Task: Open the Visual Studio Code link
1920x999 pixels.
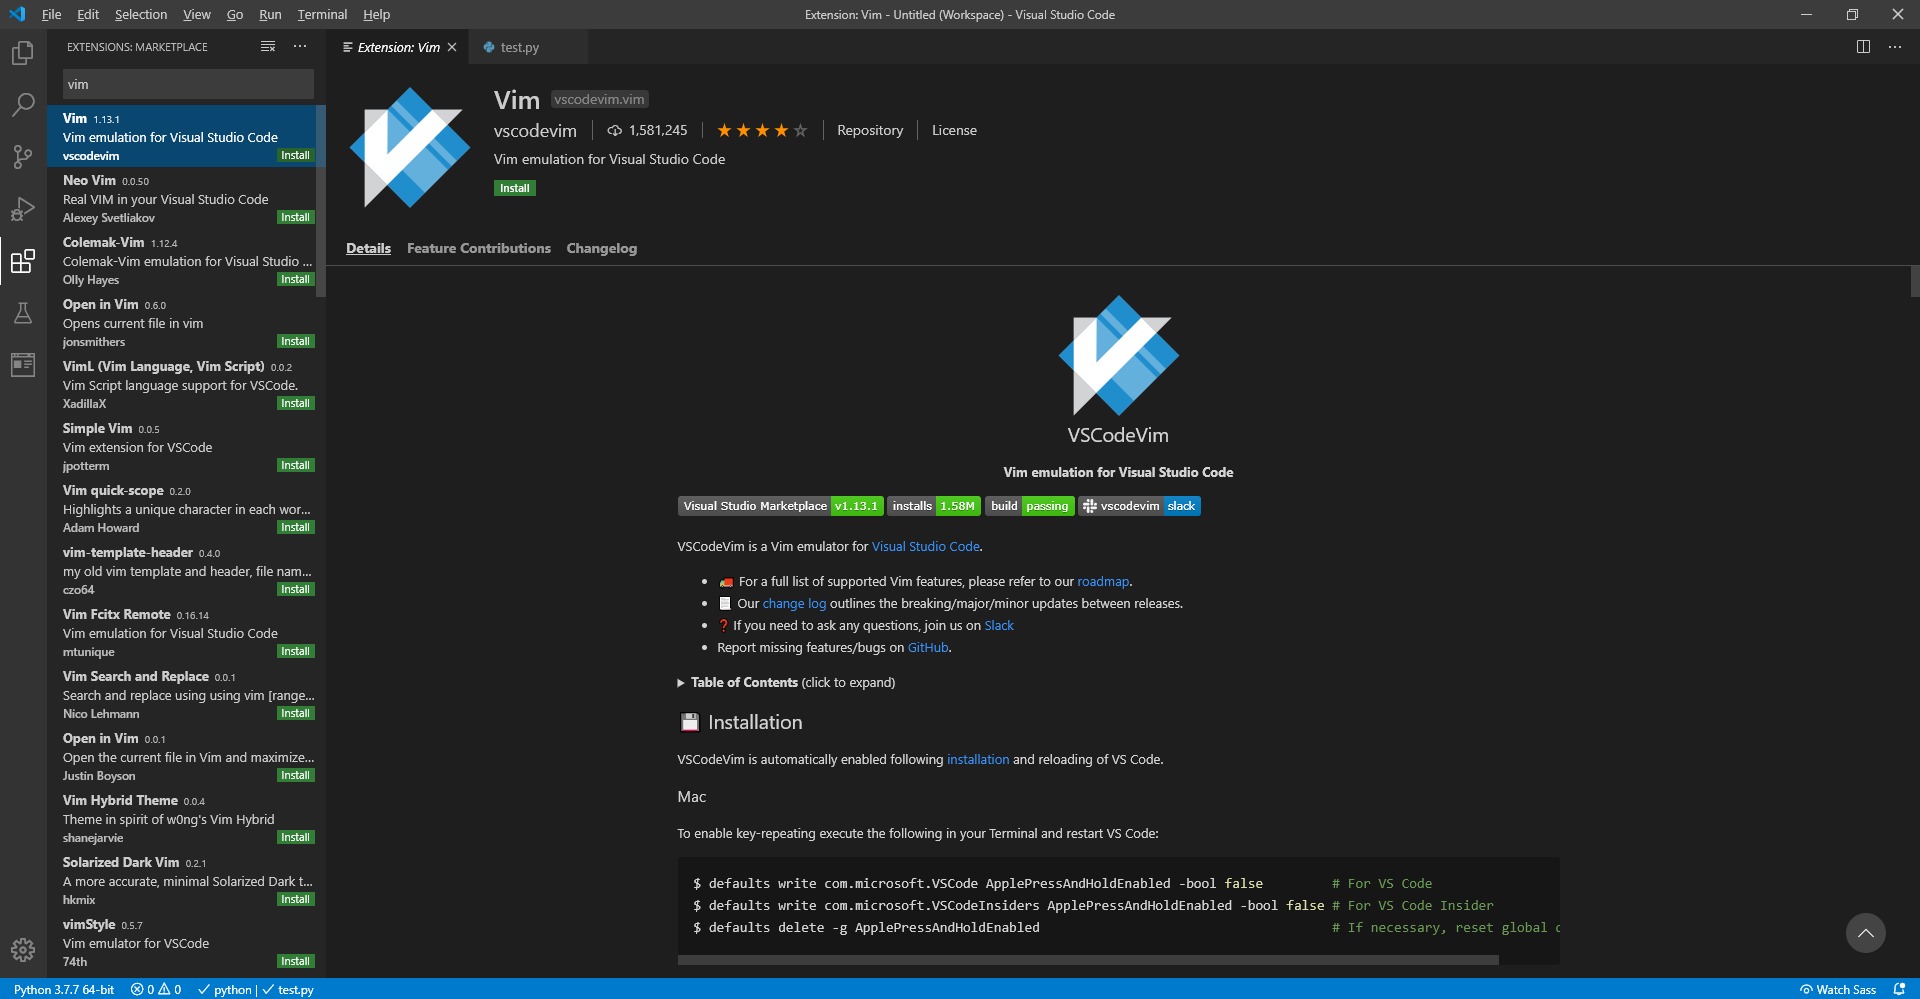Action: pos(925,546)
